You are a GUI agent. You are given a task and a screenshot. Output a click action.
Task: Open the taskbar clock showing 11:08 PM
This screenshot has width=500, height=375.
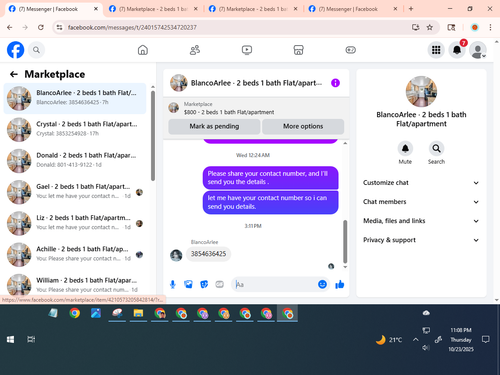pyautogui.click(x=461, y=340)
